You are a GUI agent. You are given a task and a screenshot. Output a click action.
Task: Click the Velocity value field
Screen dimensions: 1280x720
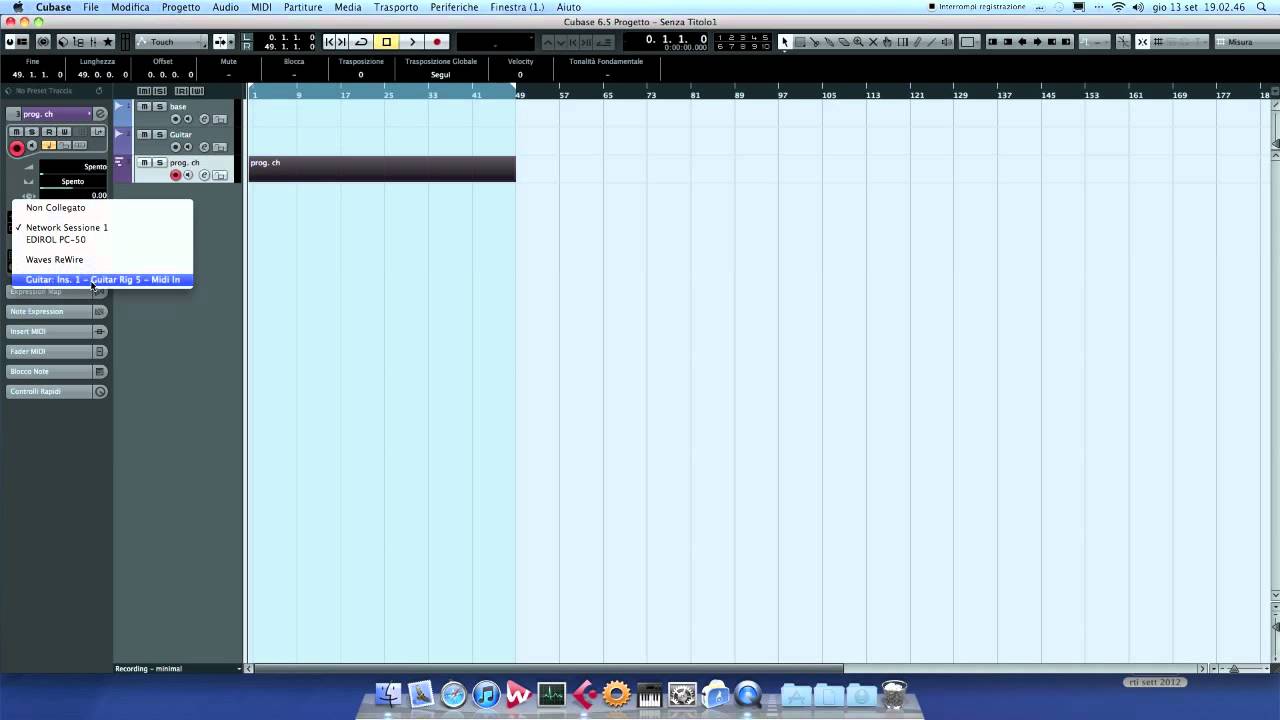tap(520, 75)
